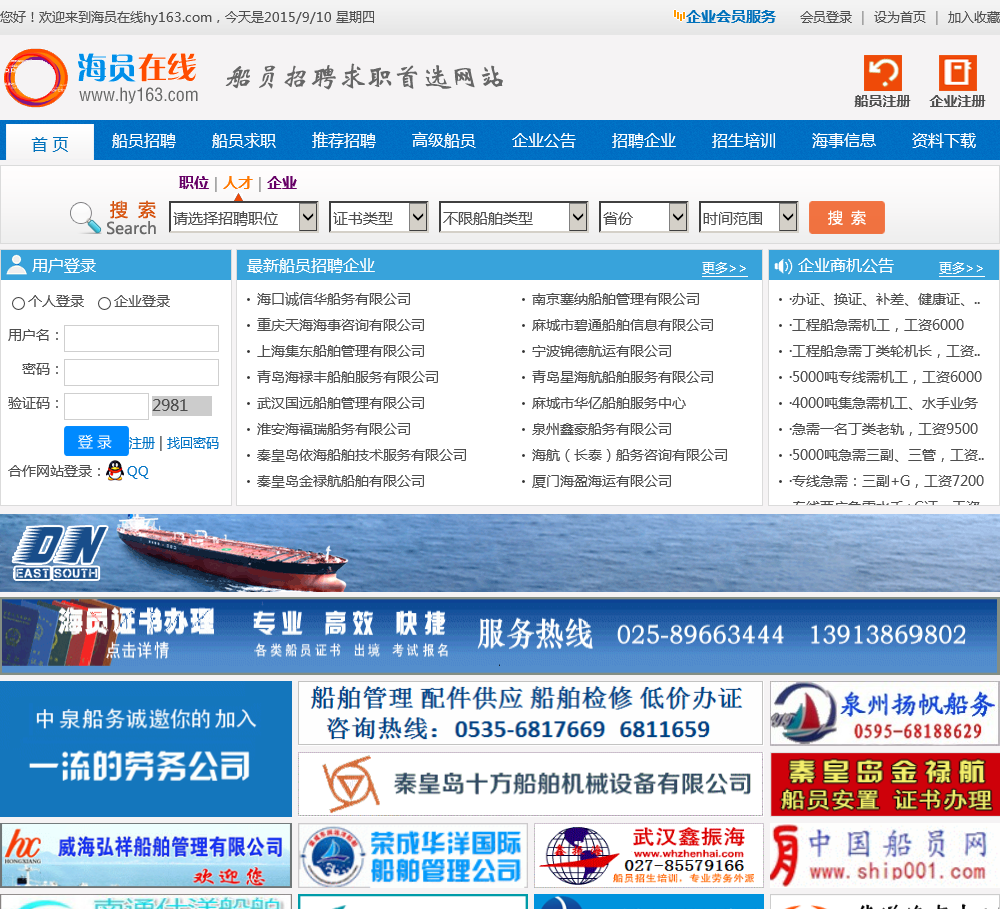Open the 资料下载 nav menu
Image resolution: width=1000 pixels, height=909 pixels.
click(x=944, y=140)
